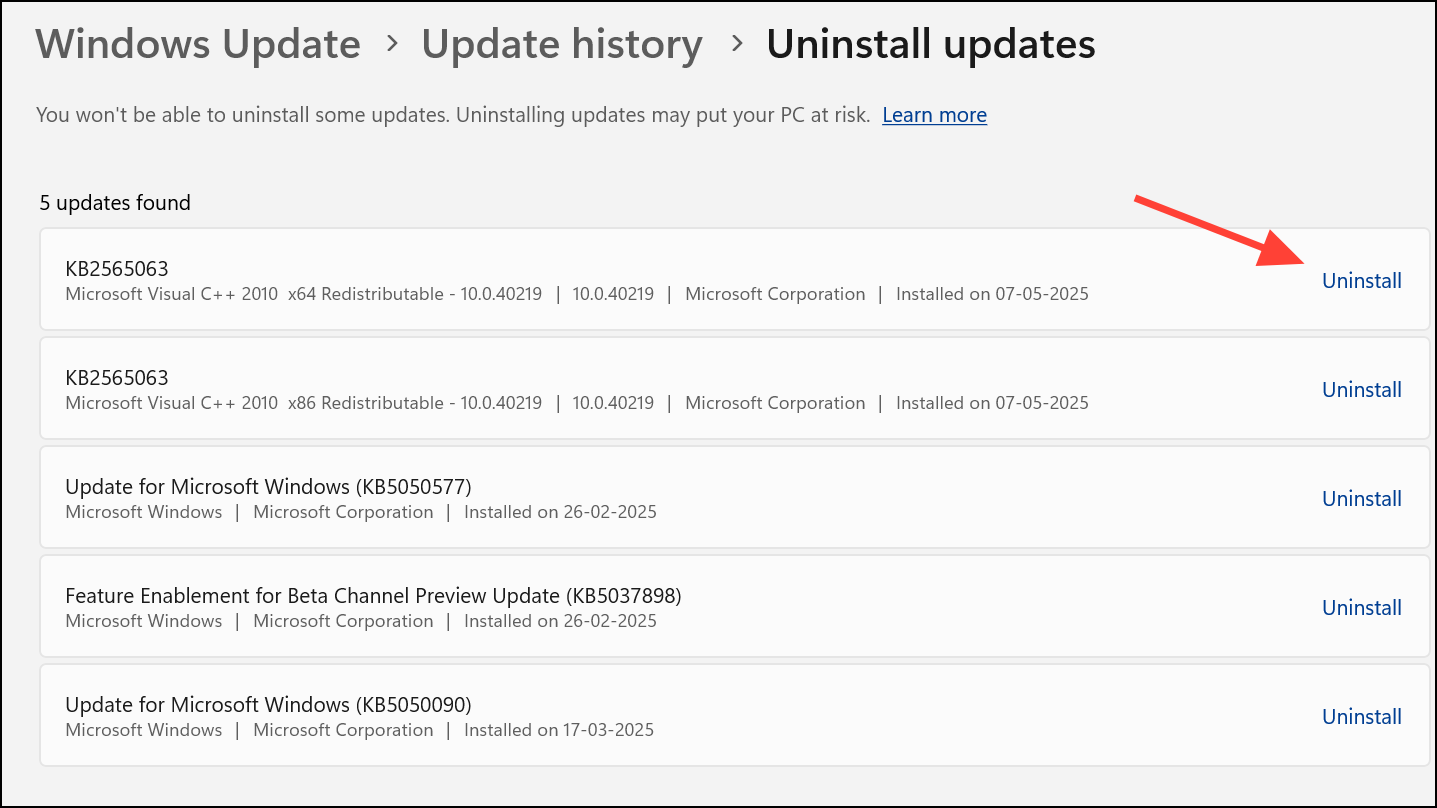1437x808 pixels.
Task: Uninstall Update for Microsoft Windows KB5050577
Action: (x=1362, y=499)
